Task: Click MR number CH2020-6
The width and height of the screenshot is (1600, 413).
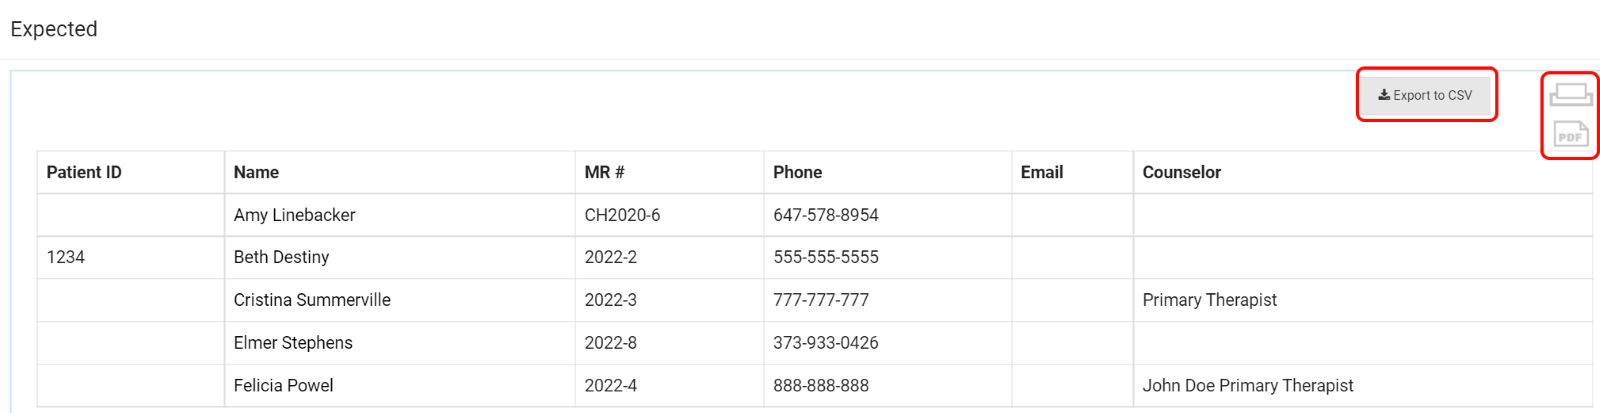Action: click(622, 215)
